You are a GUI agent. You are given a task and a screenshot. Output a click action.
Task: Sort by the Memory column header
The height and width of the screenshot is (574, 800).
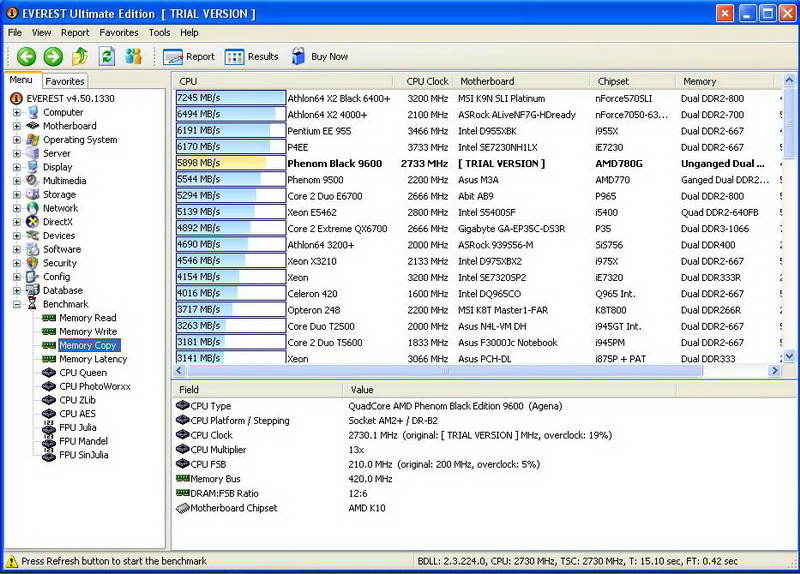[x=725, y=81]
